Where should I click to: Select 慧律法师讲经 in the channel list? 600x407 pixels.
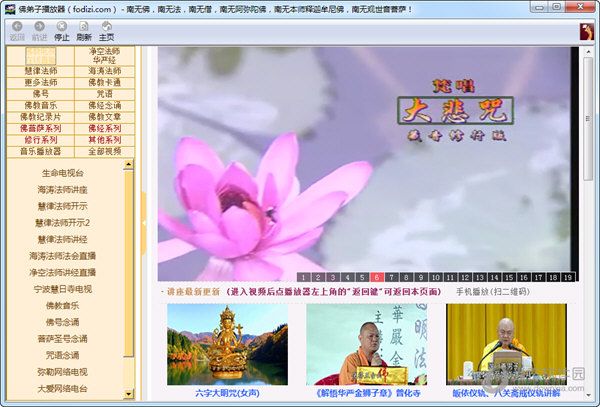[x=63, y=239]
